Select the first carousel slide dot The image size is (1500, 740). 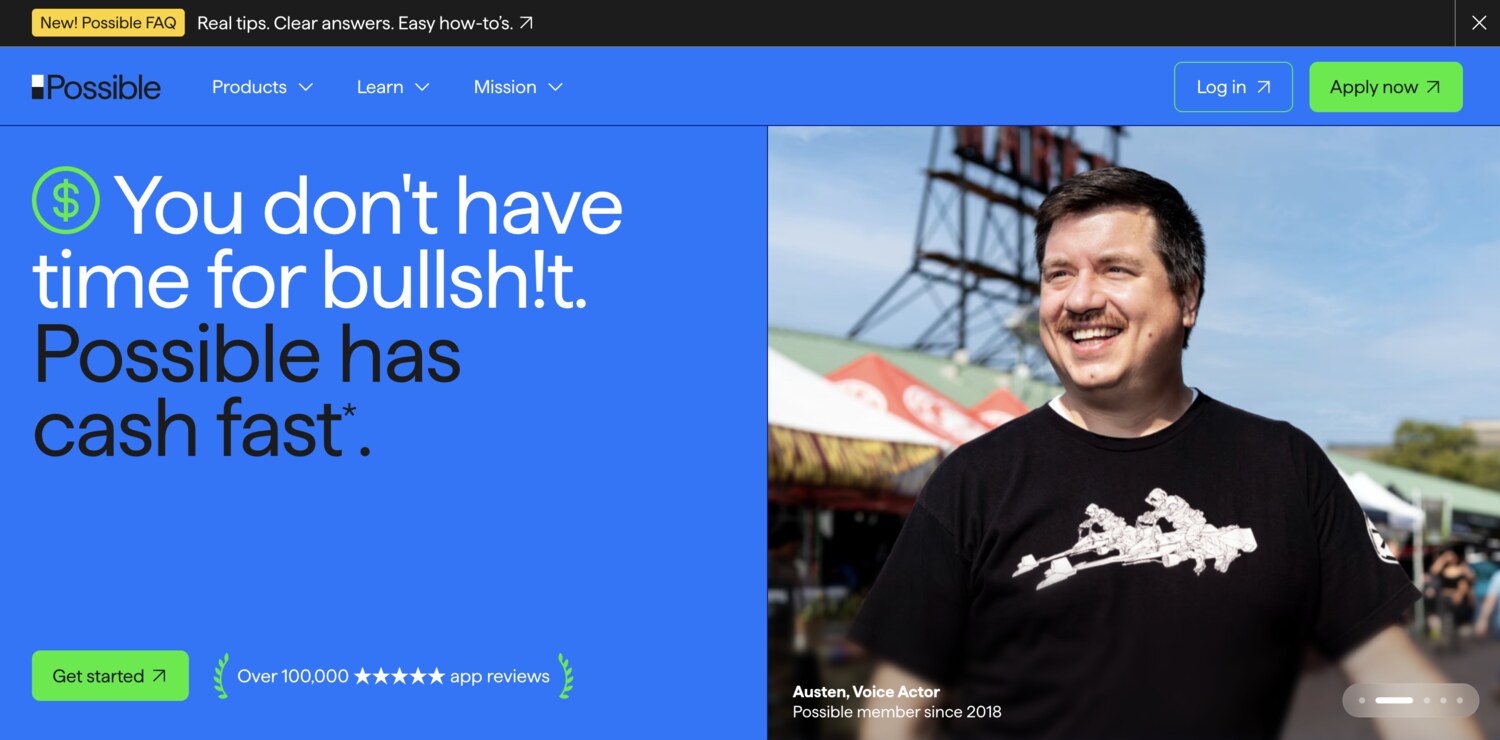click(1361, 700)
